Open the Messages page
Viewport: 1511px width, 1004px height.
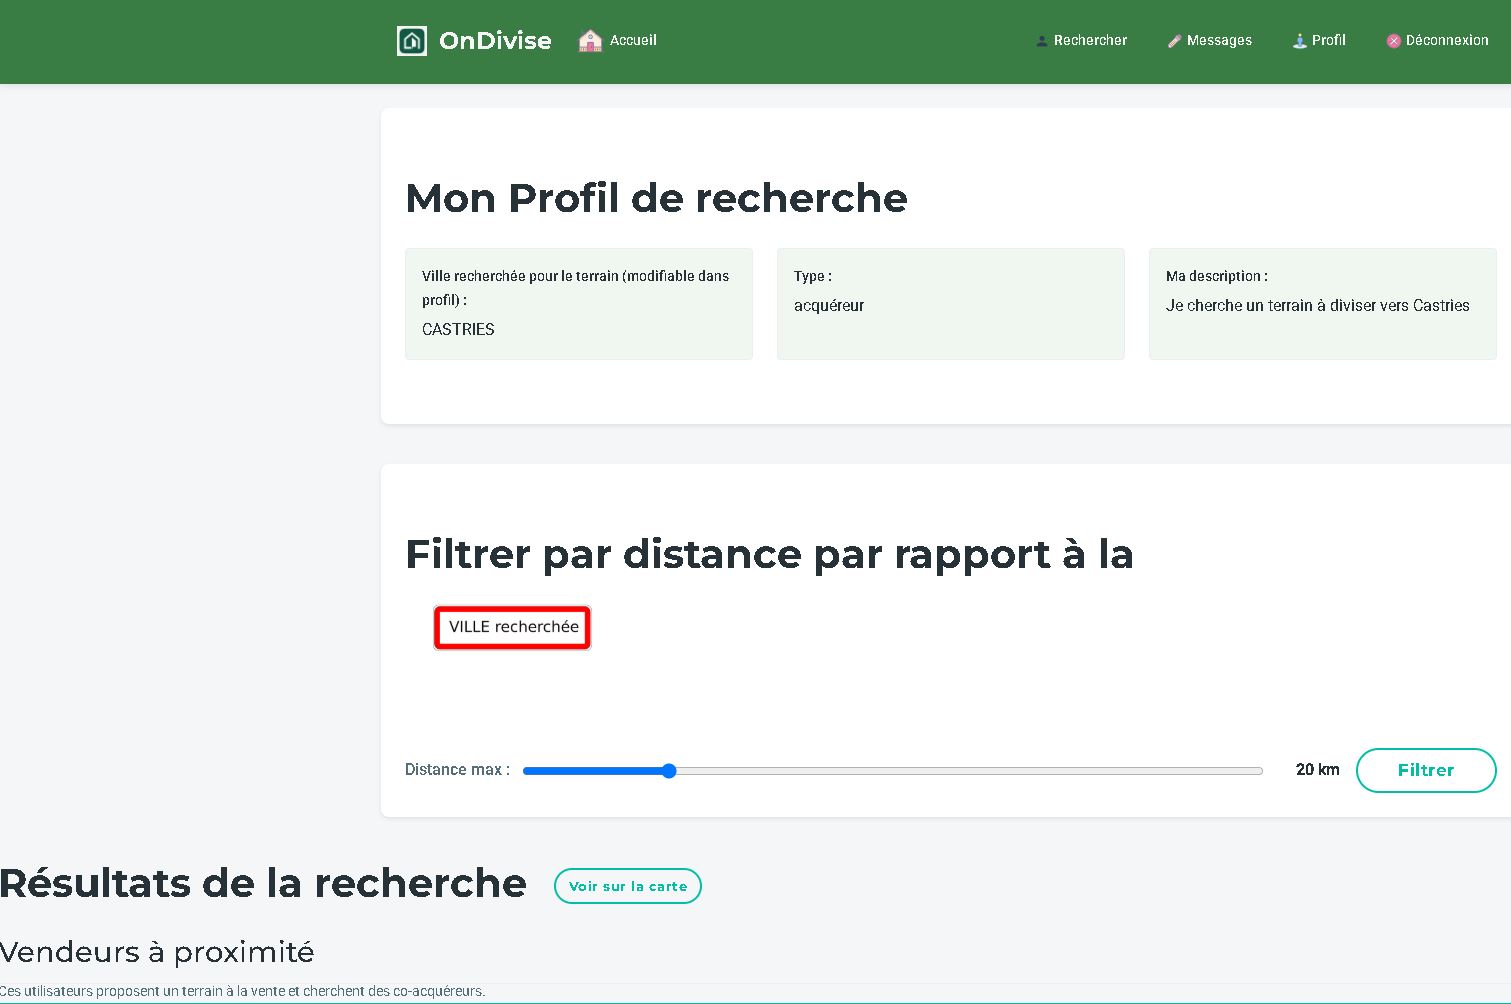tap(1219, 41)
